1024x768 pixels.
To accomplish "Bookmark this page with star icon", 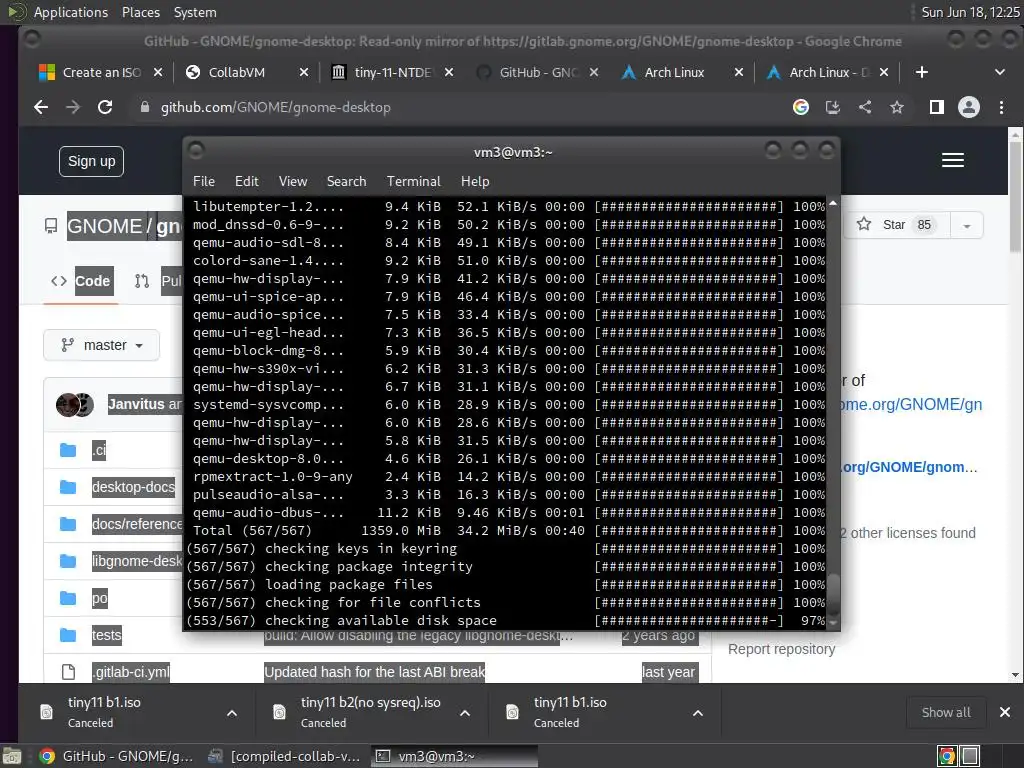I will pyautogui.click(x=897, y=107).
